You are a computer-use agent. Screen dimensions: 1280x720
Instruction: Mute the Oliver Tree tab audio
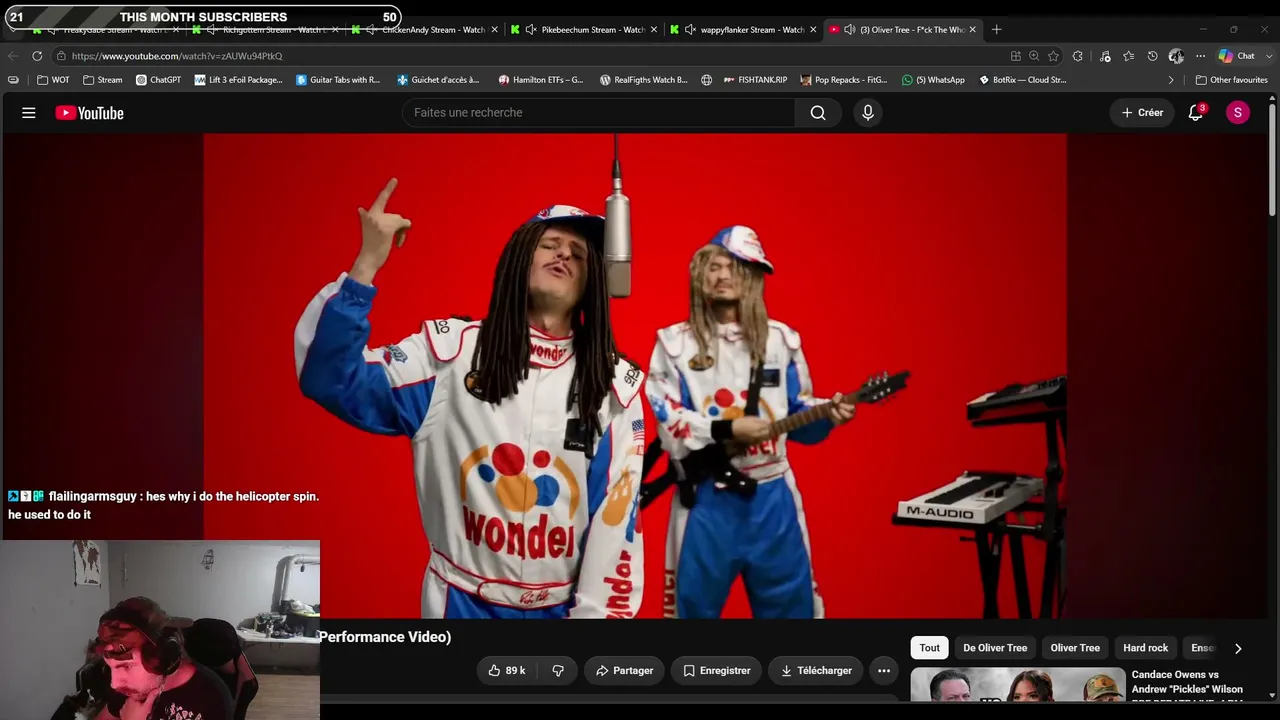pos(849,30)
